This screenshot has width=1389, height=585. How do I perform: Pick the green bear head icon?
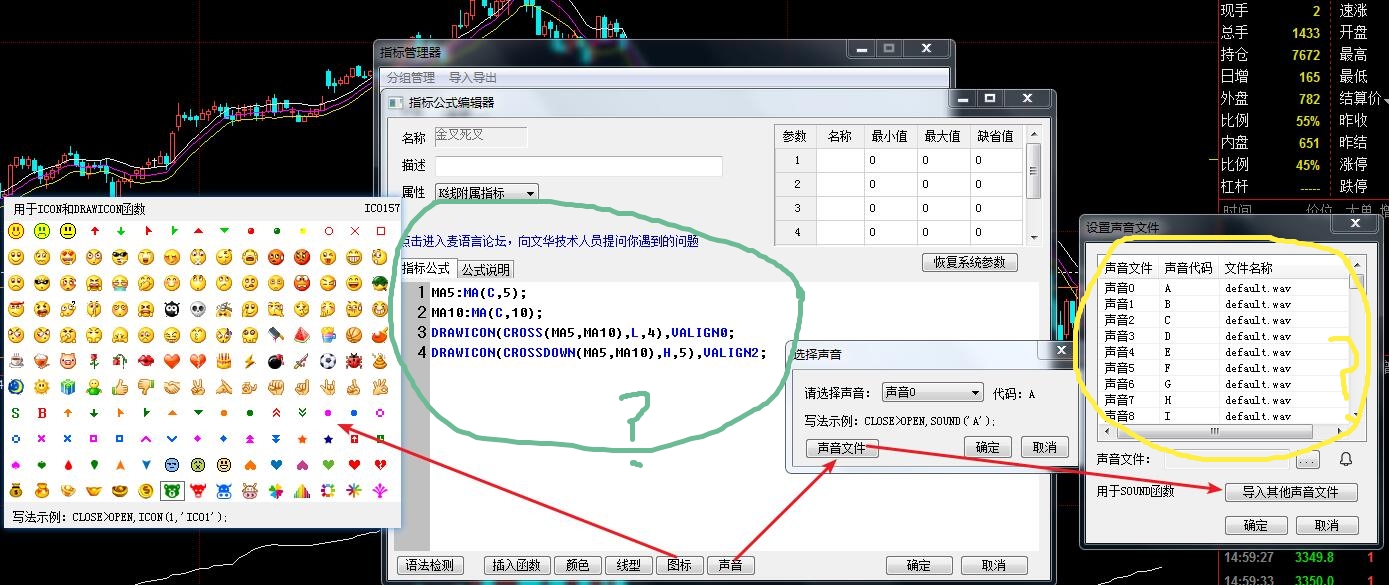(x=172, y=491)
